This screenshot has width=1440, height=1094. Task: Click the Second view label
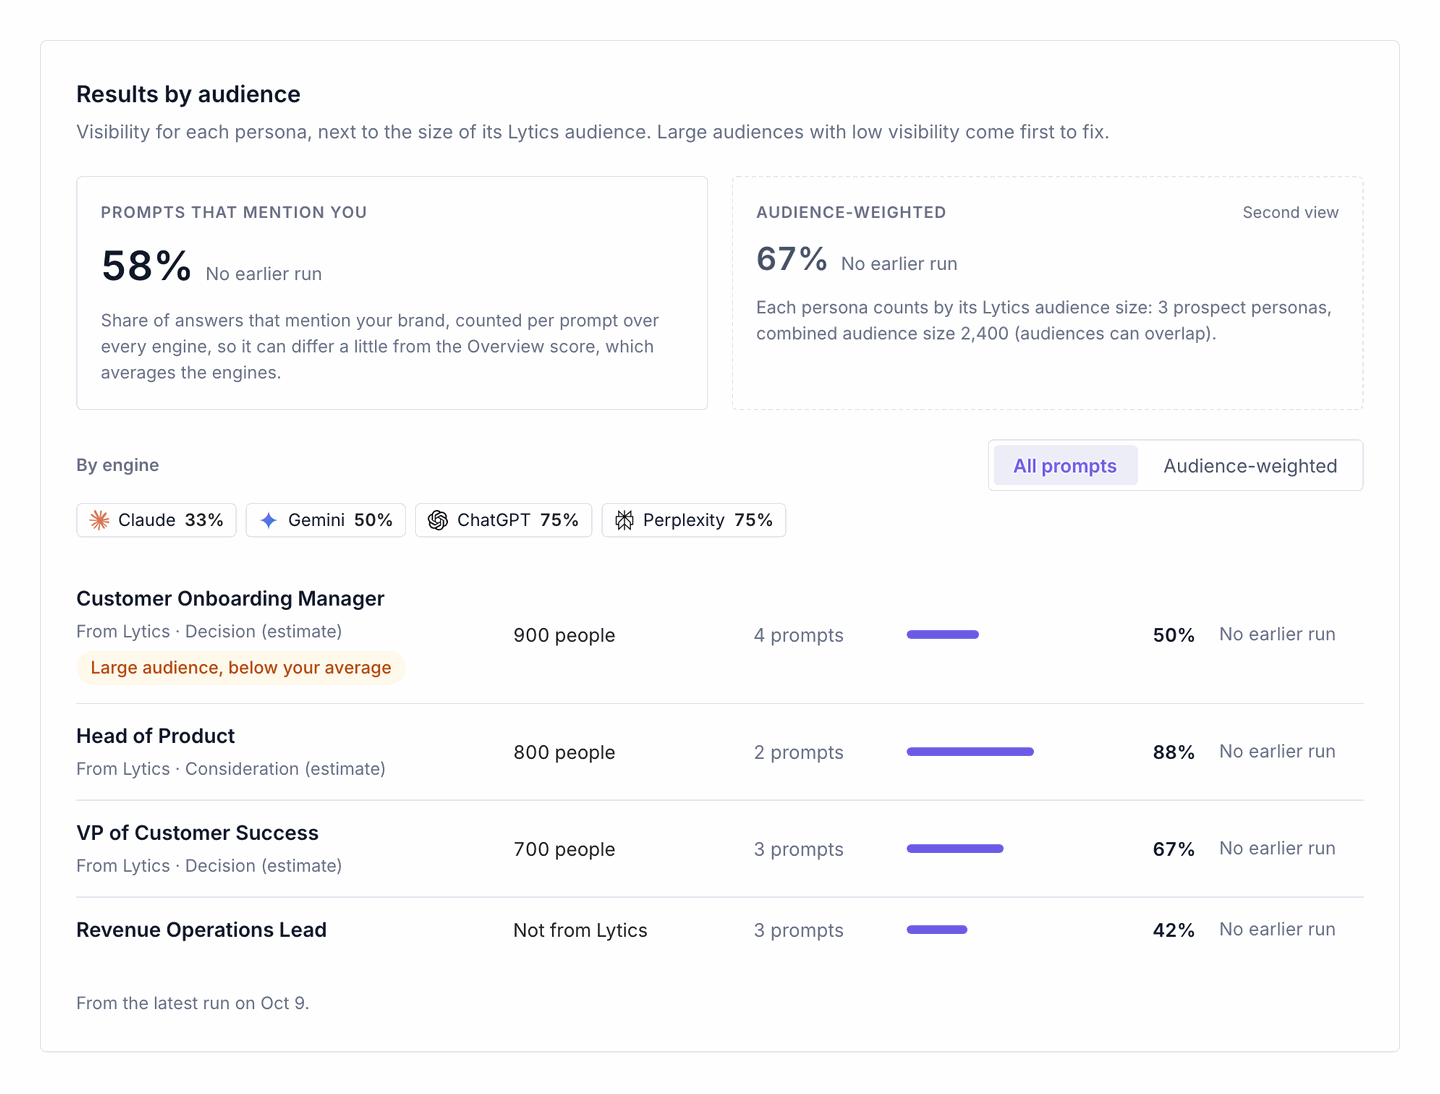pos(1291,212)
